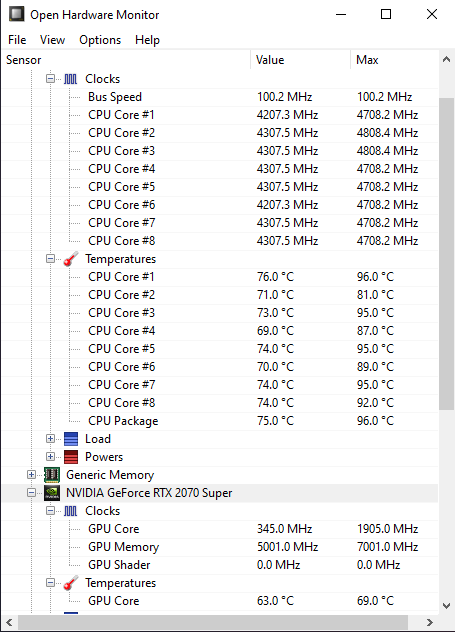Open the File menu
Viewport: 455px width, 632px height.
[x=17, y=40]
